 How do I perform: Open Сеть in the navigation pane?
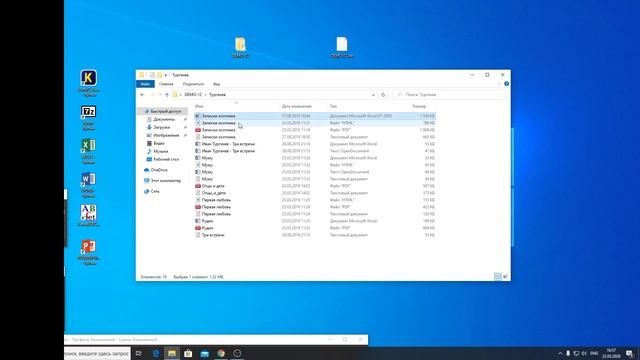point(155,191)
